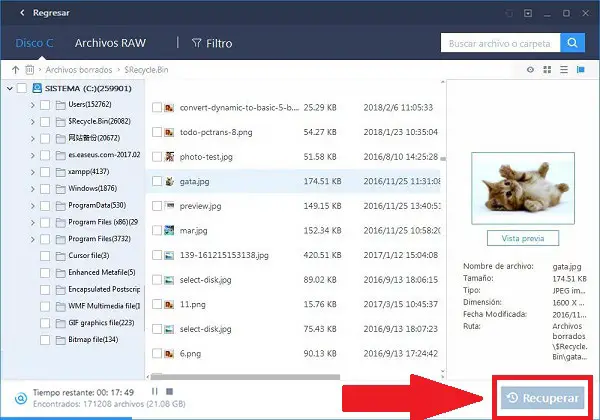Switch to large thumbnails grid view
600x420 pixels.
pos(547,70)
